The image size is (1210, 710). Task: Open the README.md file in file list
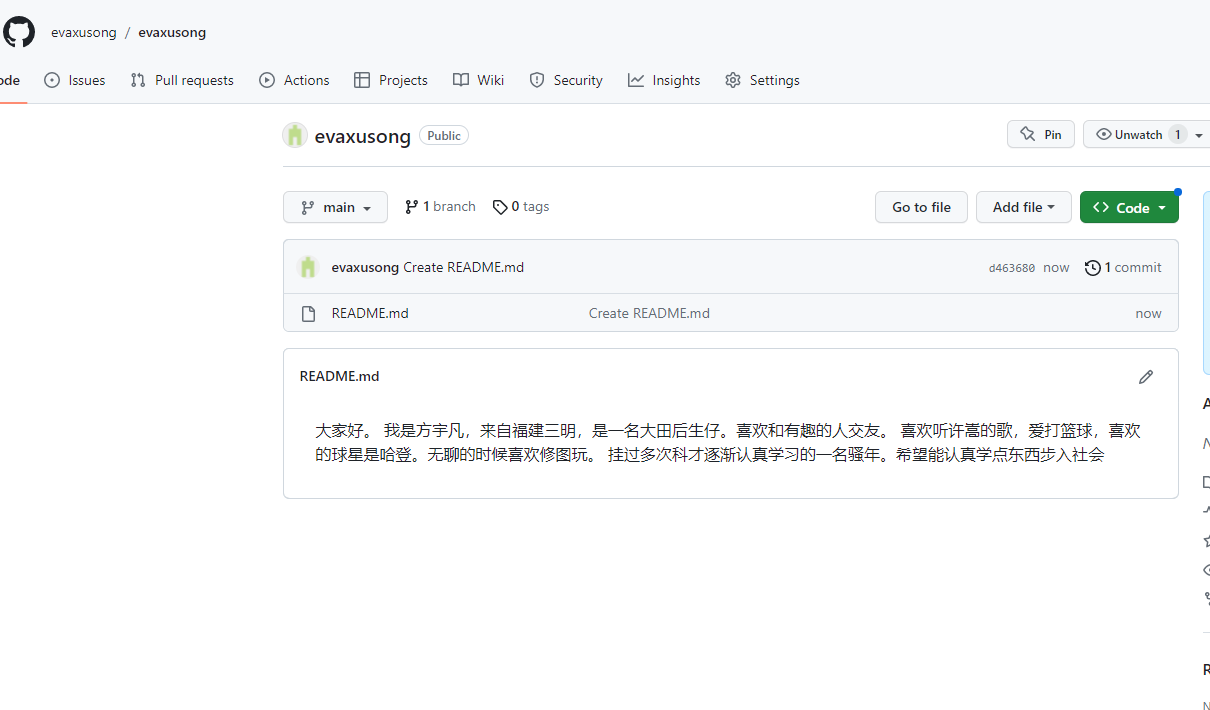coord(370,313)
